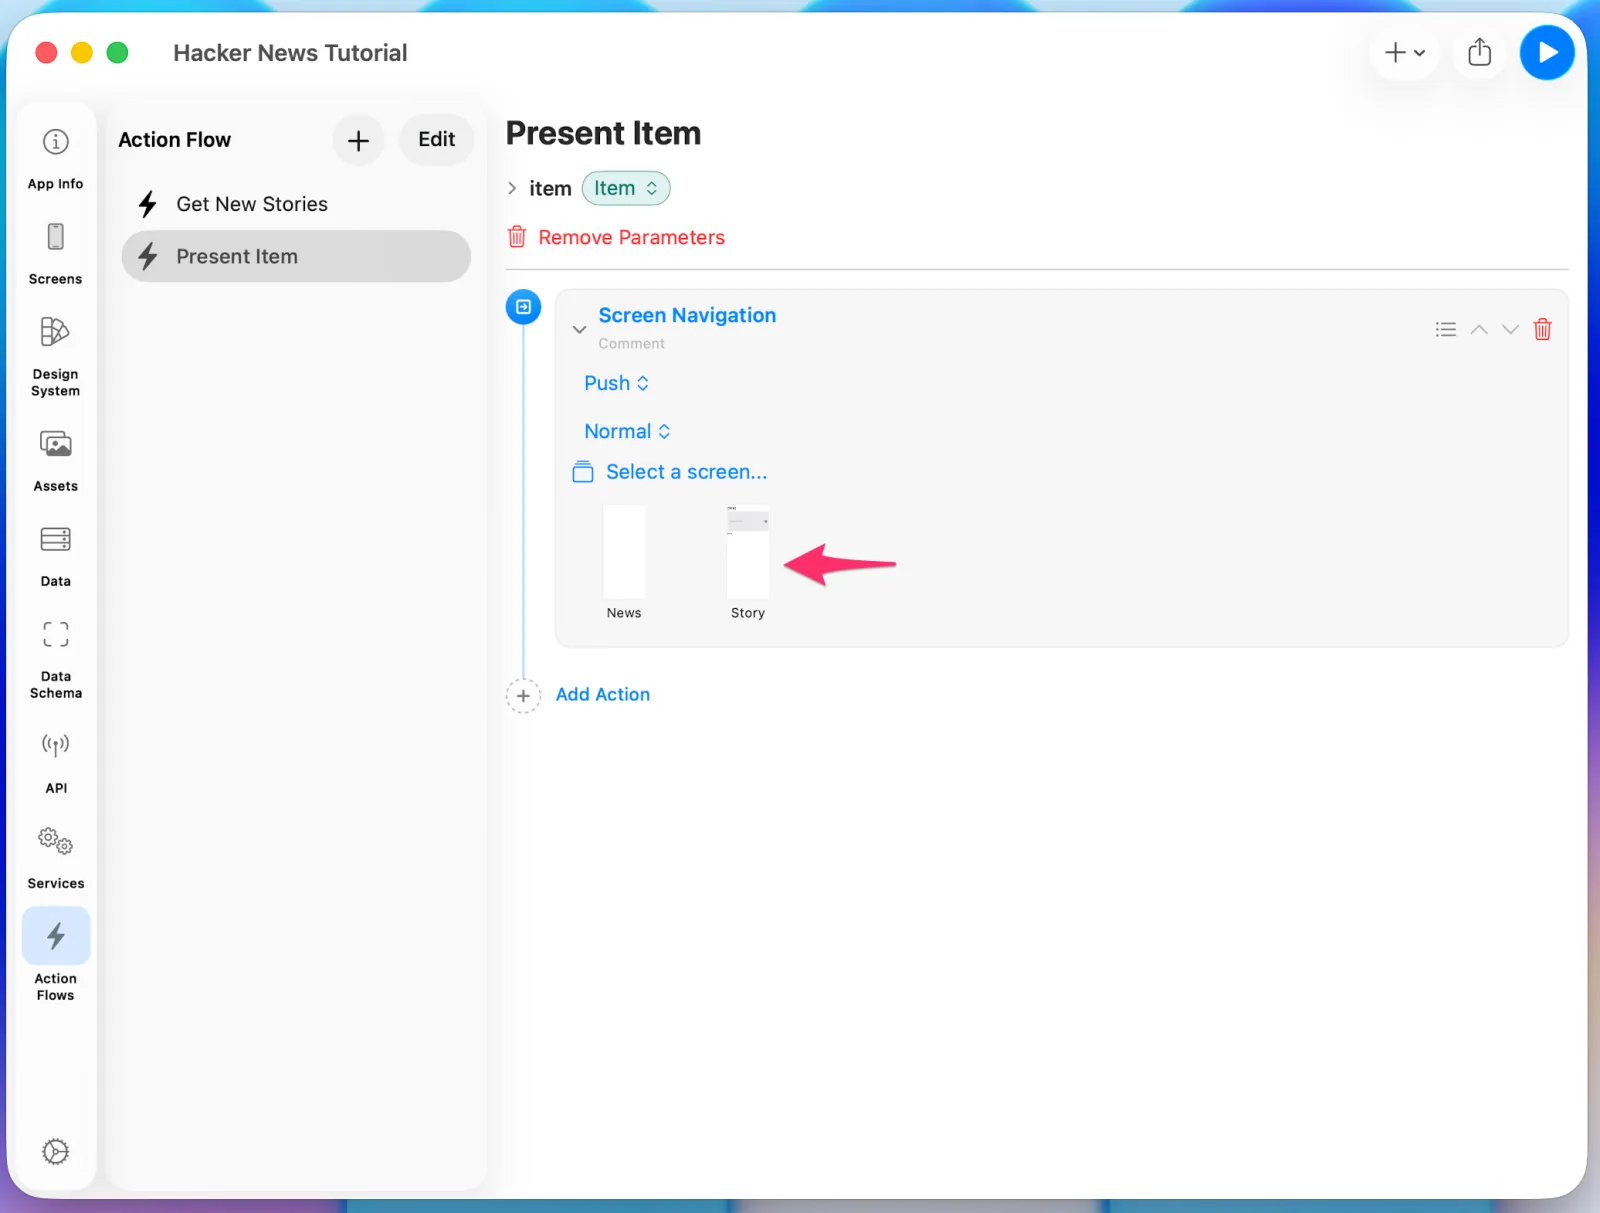
Task: Click the share export icon
Action: point(1479,52)
